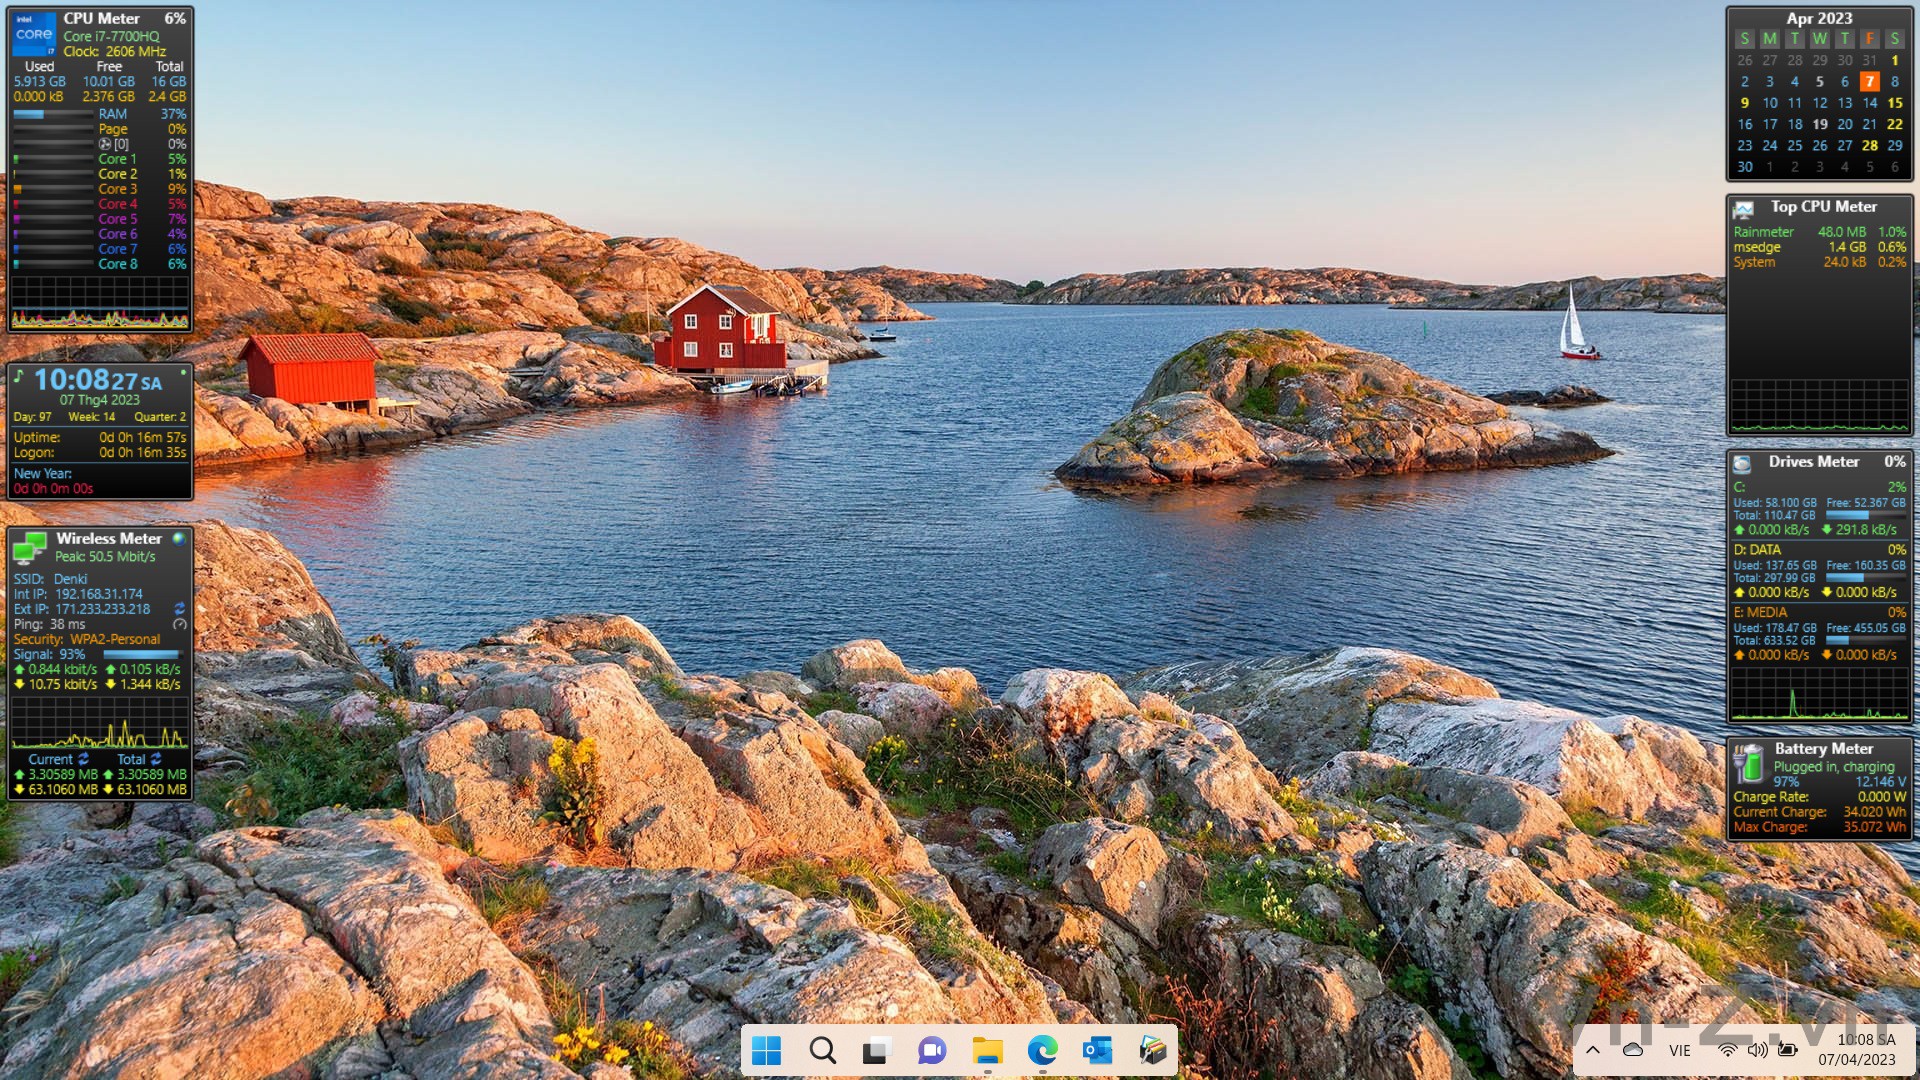Launch Microsoft Edge from the taskbar
The height and width of the screenshot is (1080, 1920).
pyautogui.click(x=1042, y=1050)
